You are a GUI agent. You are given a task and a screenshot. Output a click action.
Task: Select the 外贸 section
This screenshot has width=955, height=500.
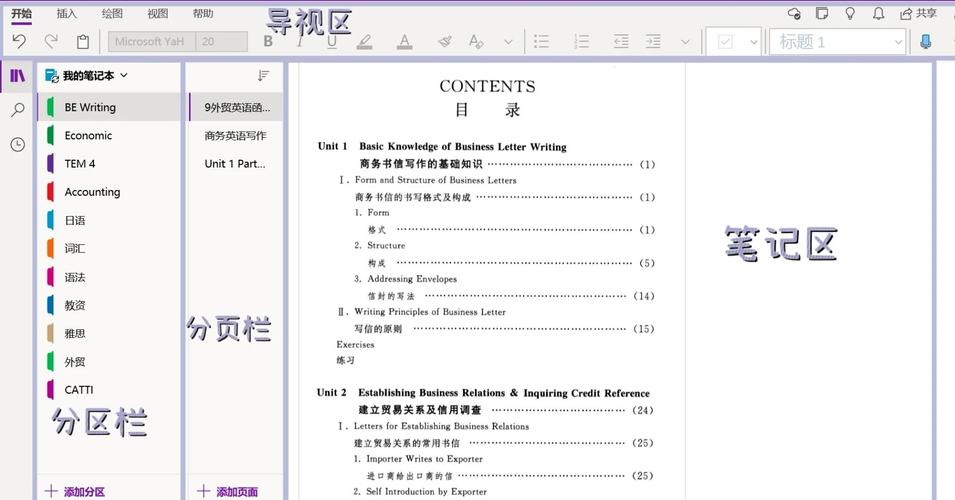pos(109,362)
